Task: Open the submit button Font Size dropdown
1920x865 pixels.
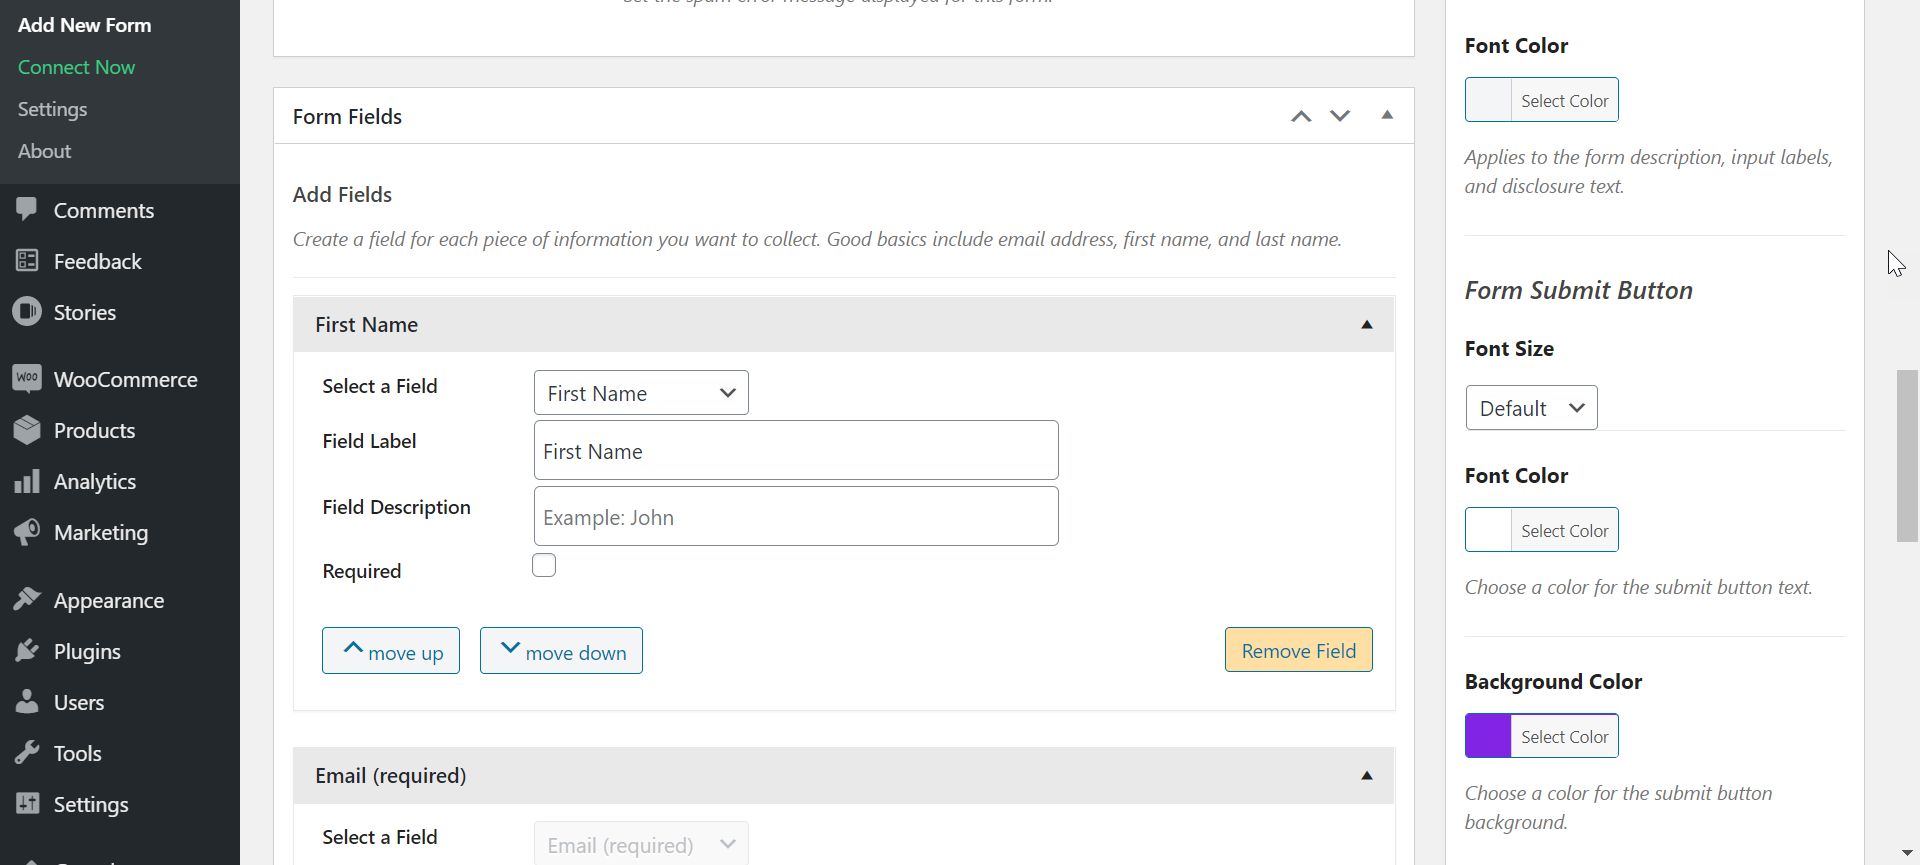Action: tap(1531, 408)
